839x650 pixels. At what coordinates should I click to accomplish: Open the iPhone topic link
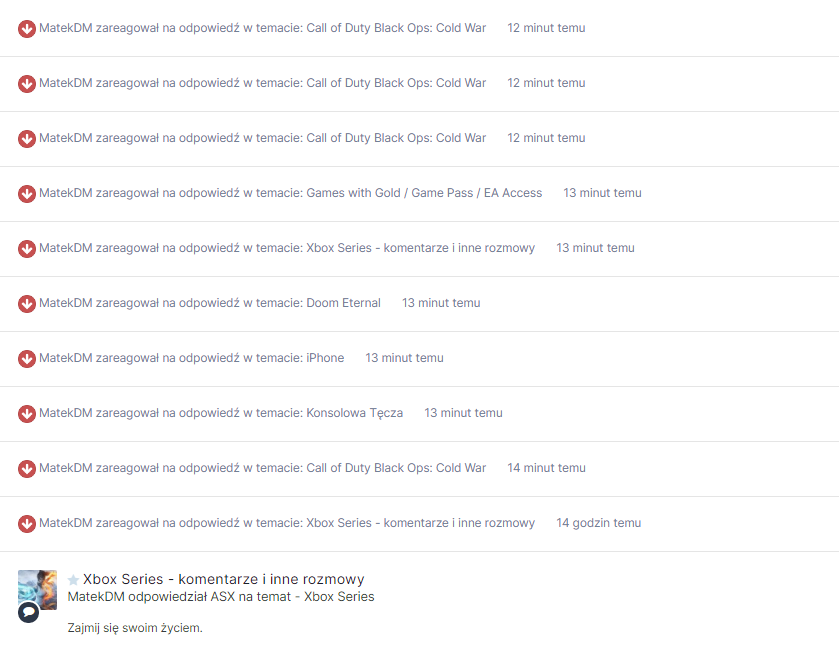[x=325, y=358]
